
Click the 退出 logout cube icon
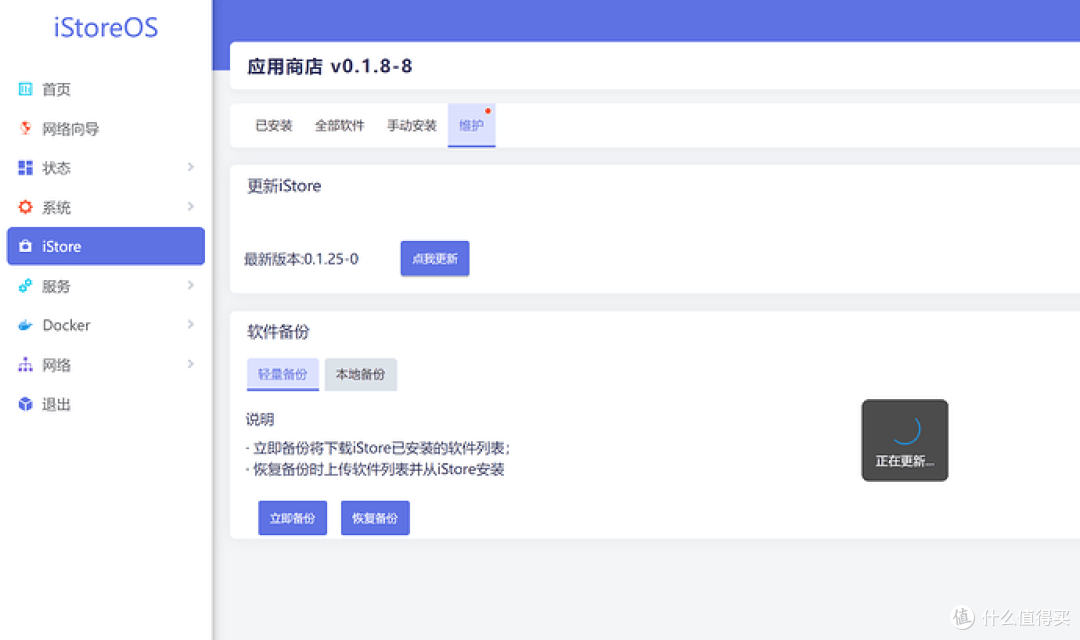[25, 404]
